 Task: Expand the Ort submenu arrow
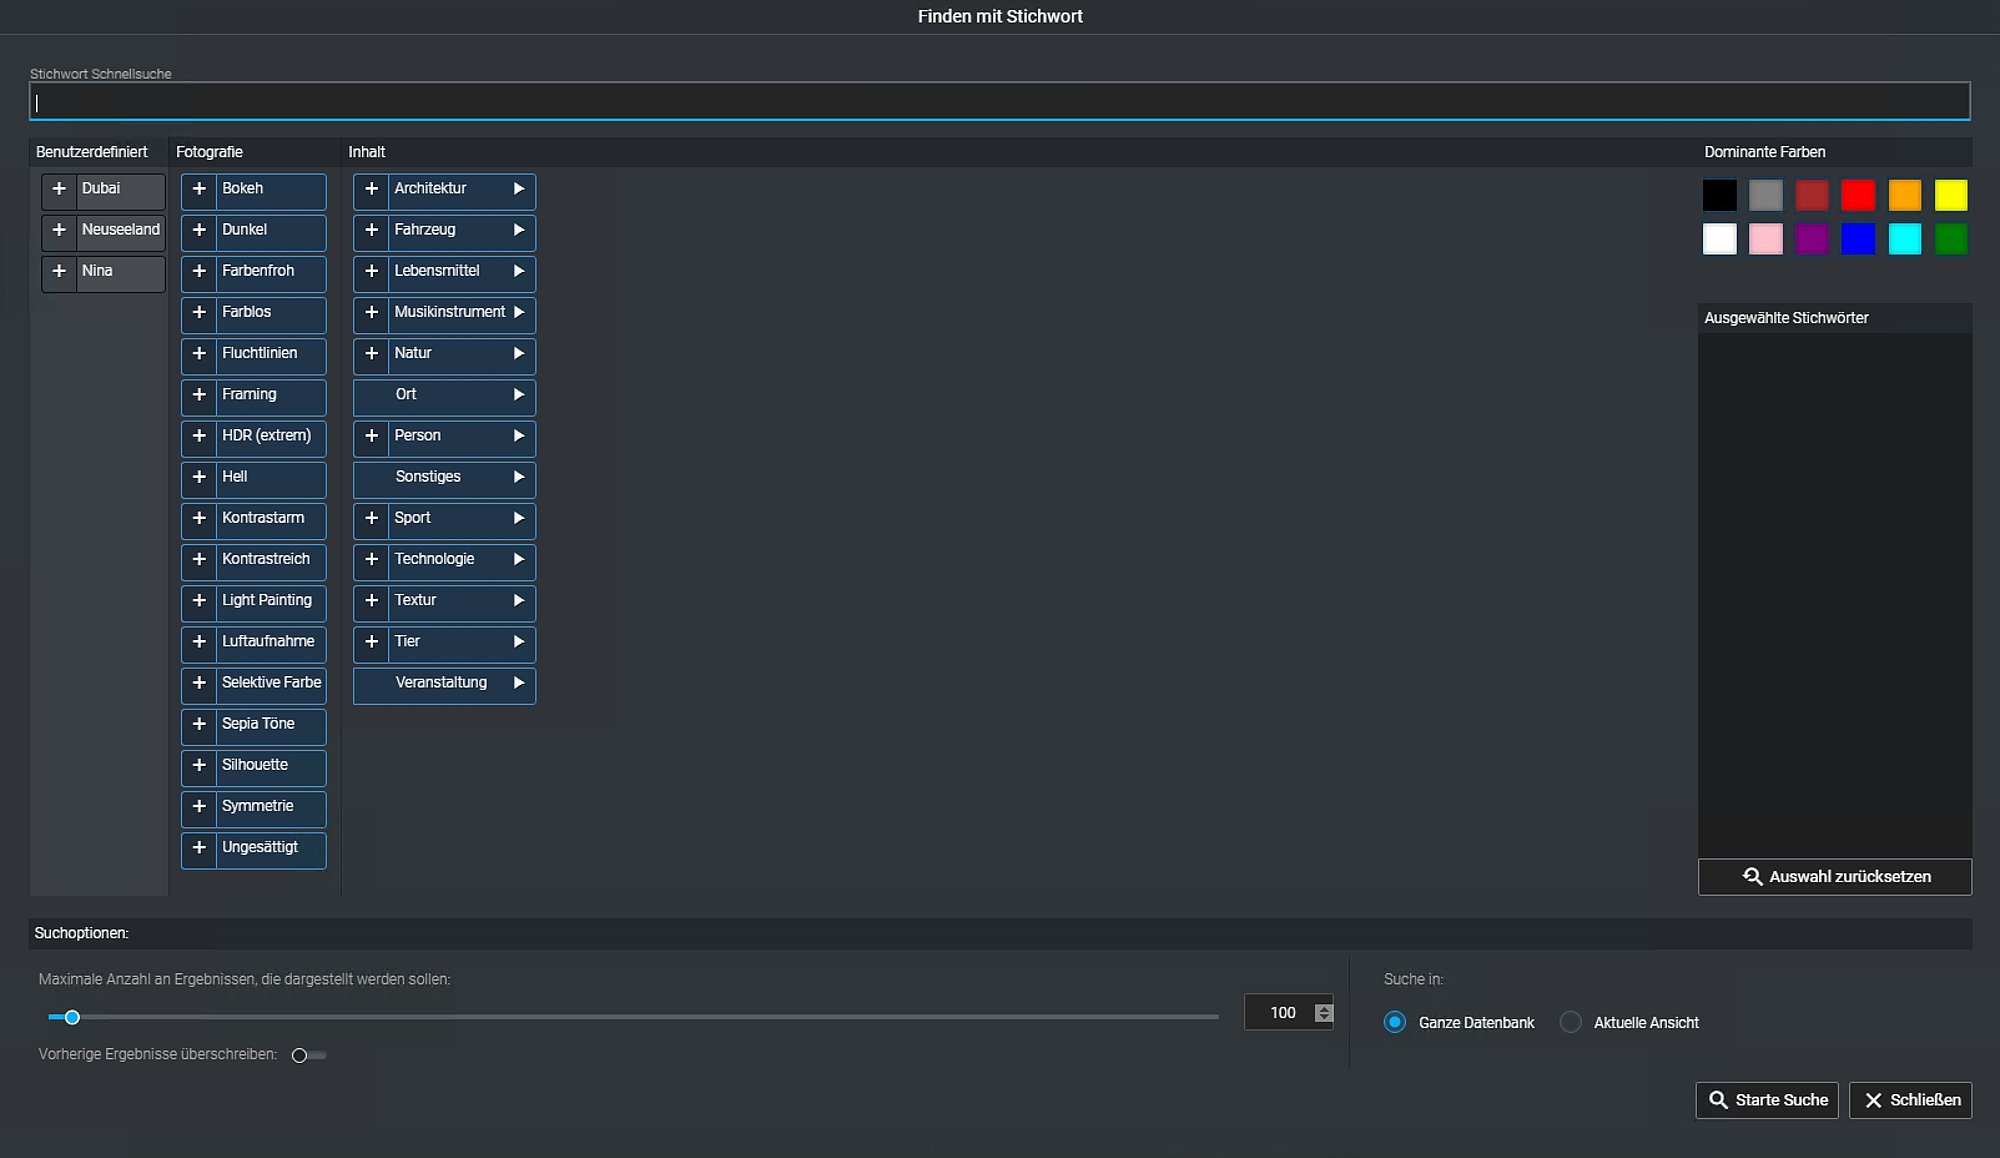(x=519, y=395)
